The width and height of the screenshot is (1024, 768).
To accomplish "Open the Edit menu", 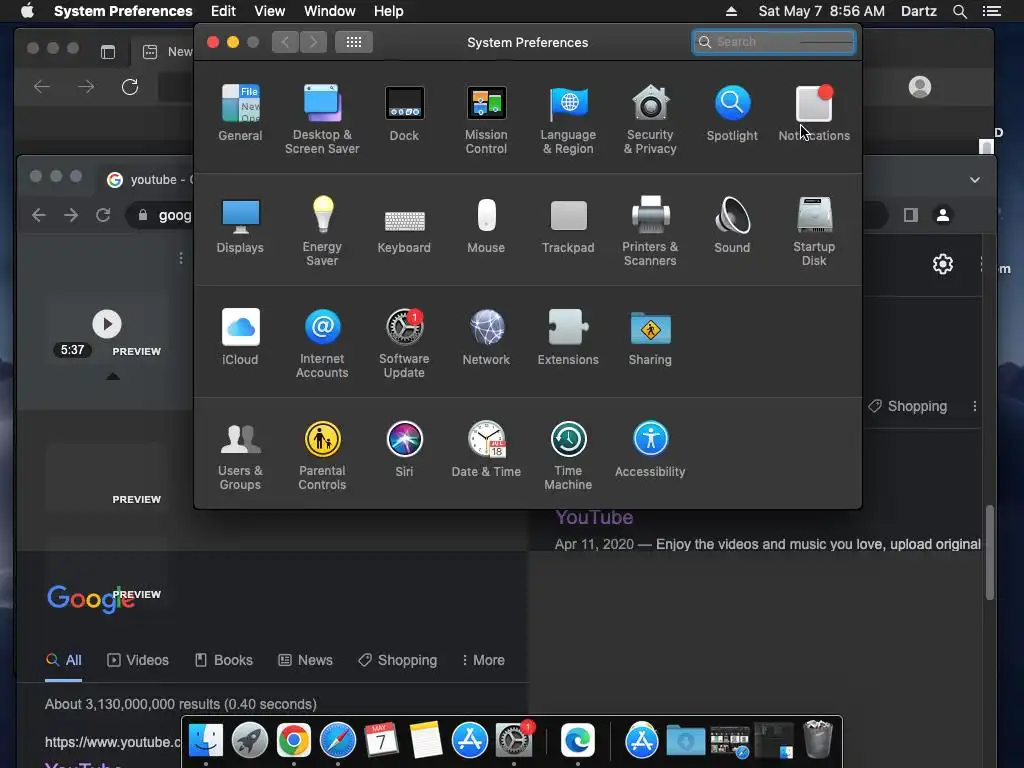I will point(223,11).
